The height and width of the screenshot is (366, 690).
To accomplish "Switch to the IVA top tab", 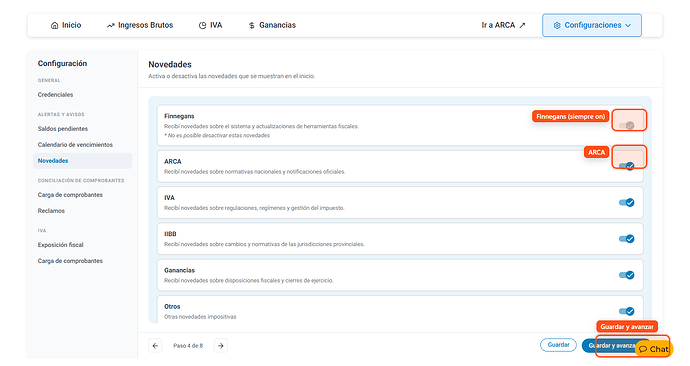I will (210, 26).
